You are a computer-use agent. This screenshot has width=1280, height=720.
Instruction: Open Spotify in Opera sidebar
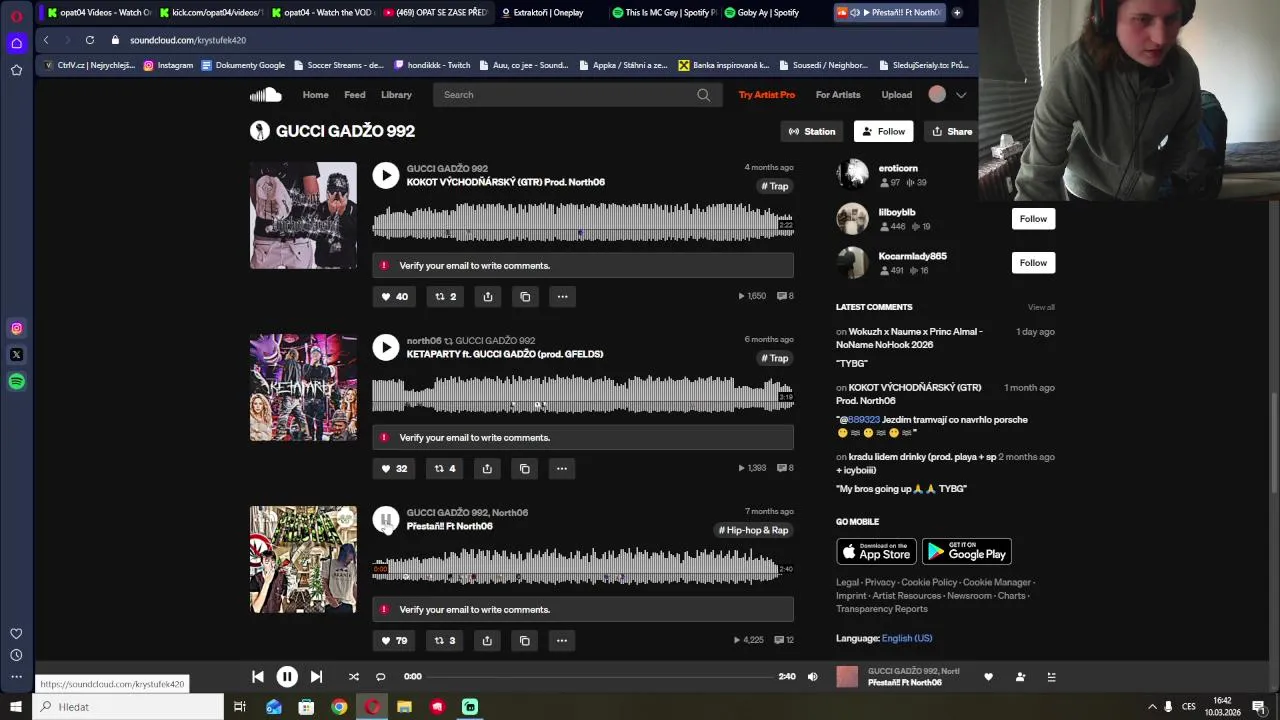[16, 381]
